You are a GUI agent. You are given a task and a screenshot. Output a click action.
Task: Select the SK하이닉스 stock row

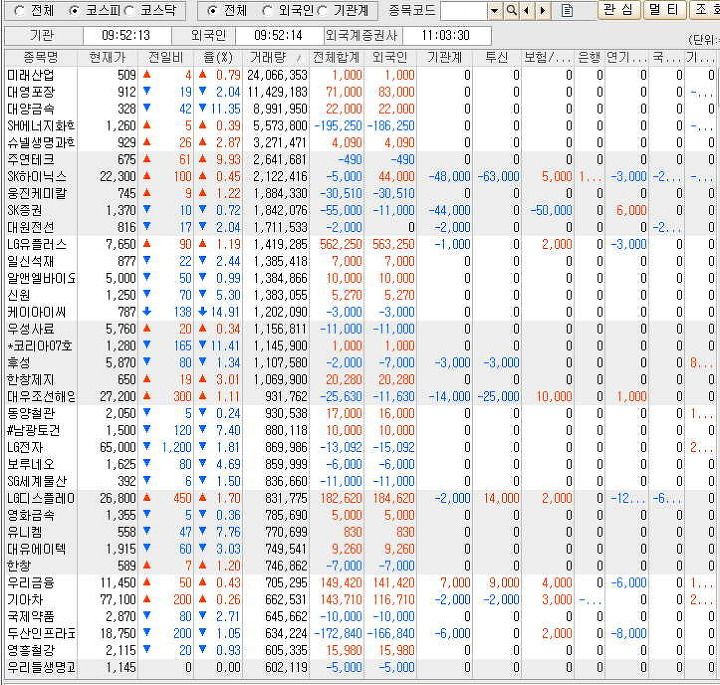pos(360,176)
